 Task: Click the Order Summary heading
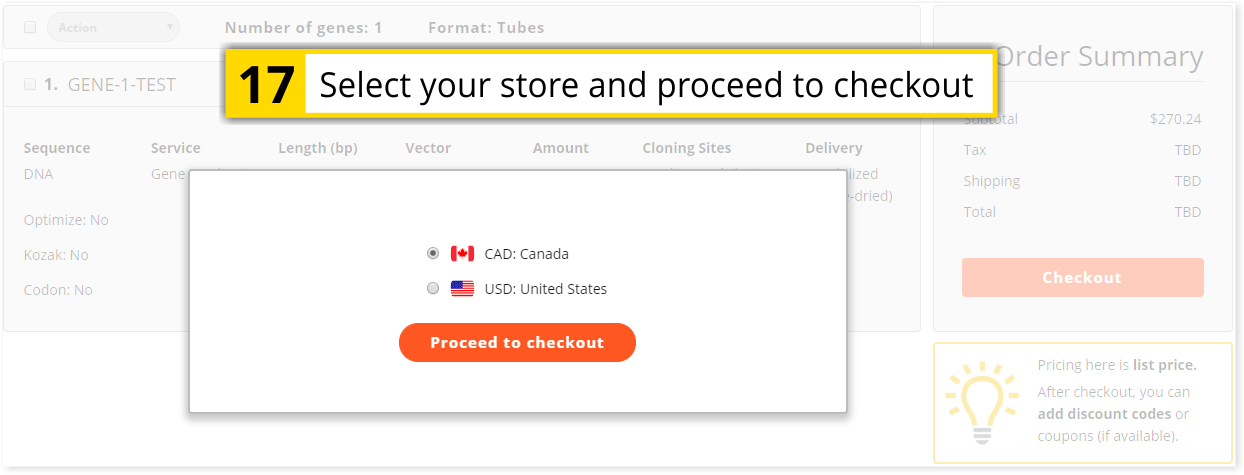coord(1099,57)
